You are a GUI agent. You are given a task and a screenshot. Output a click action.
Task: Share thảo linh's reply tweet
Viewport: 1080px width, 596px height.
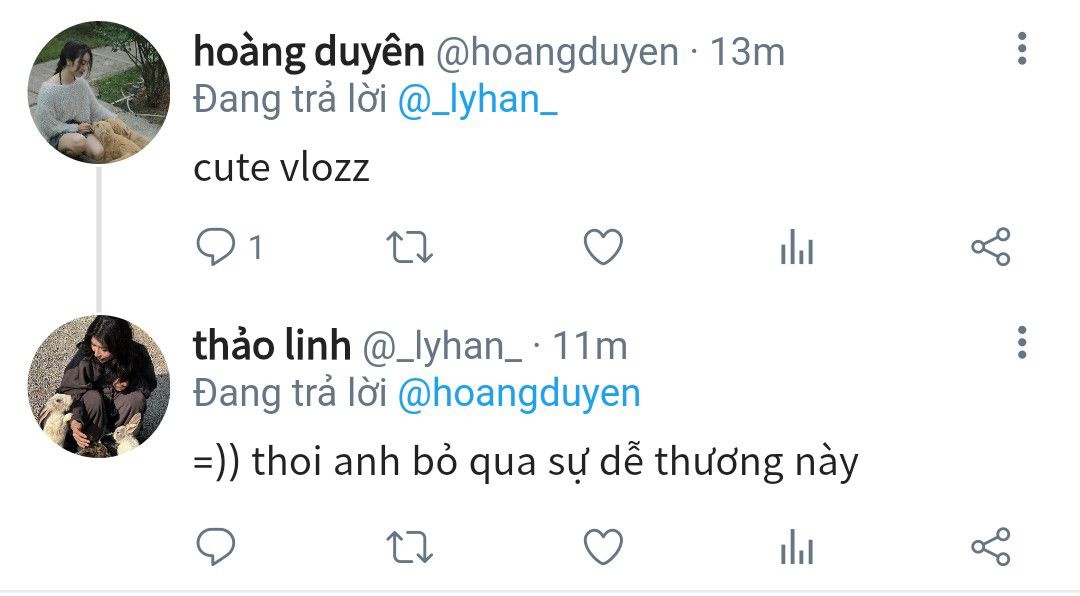point(990,547)
